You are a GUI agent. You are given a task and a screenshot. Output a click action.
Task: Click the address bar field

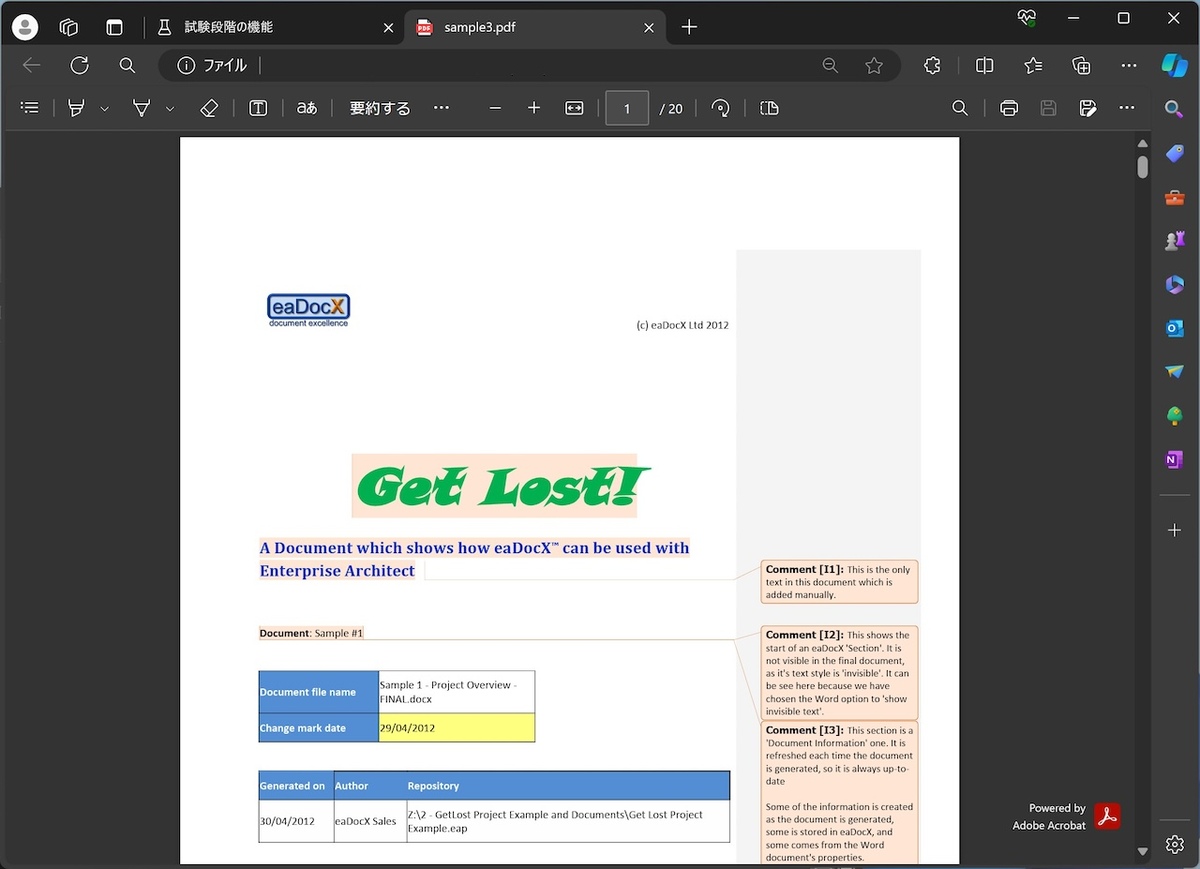pos(530,65)
